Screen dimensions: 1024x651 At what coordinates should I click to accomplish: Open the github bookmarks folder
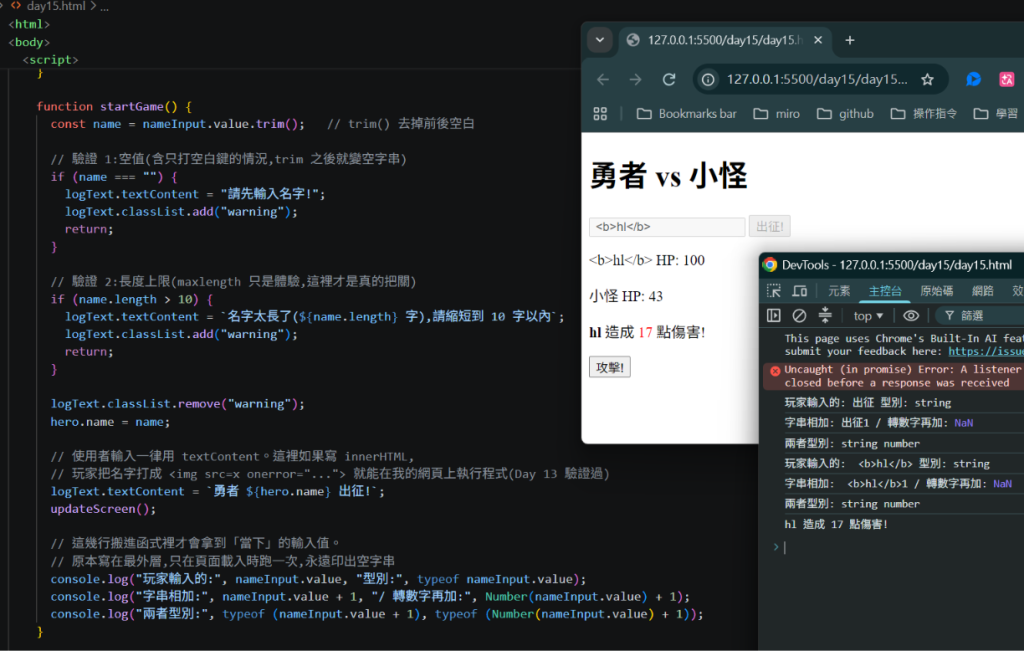point(845,114)
